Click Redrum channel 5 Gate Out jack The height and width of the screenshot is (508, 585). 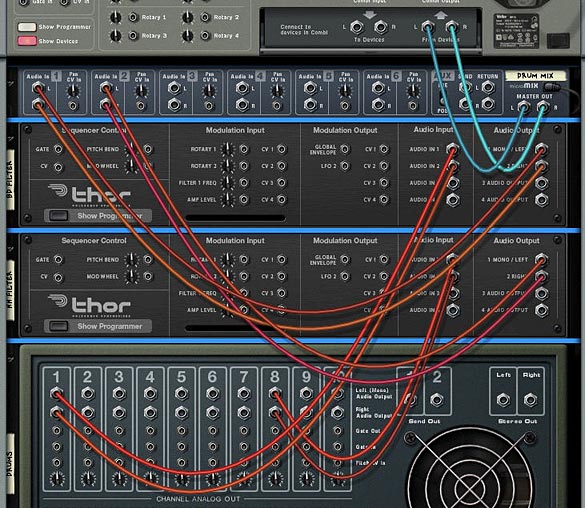point(181,431)
